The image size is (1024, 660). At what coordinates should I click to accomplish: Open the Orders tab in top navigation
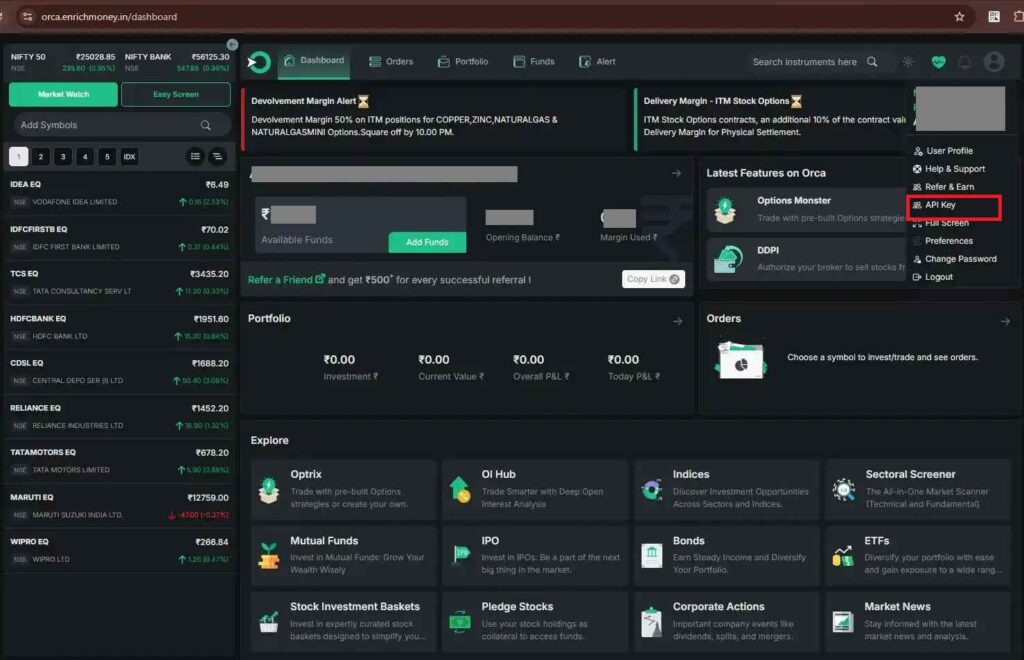tap(391, 61)
